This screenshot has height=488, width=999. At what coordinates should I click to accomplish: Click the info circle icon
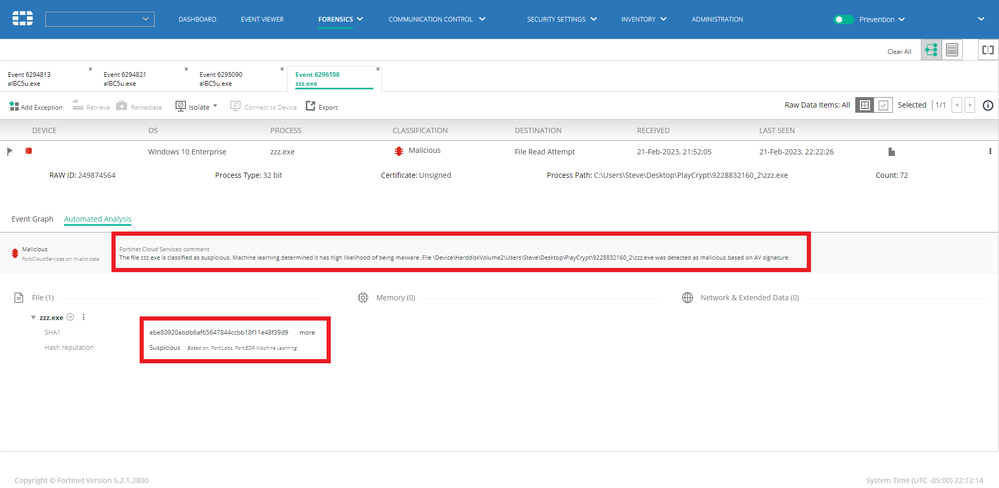pyautogui.click(x=988, y=105)
